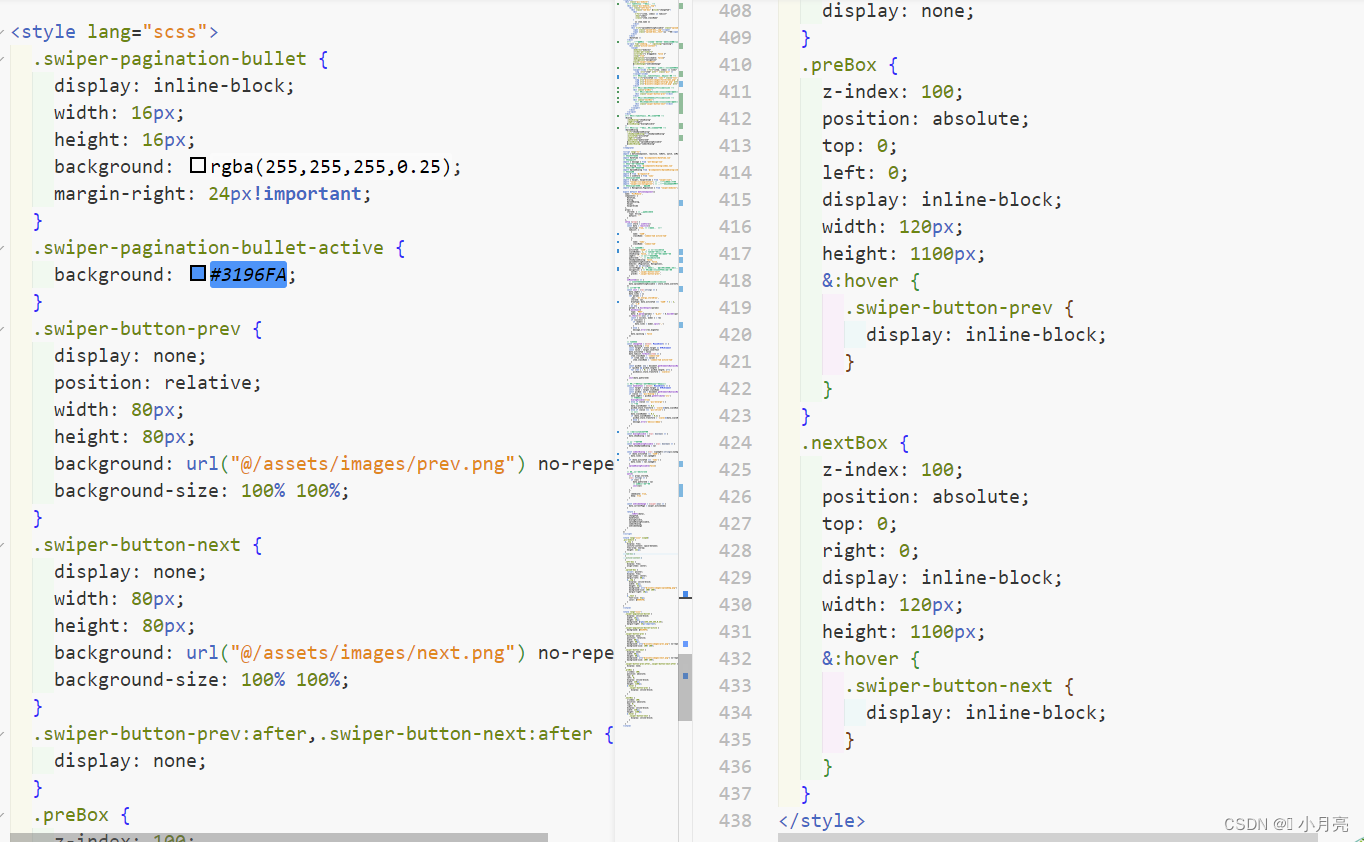Click the '.swiper-button-next {' selector in left pane

(x=148, y=545)
